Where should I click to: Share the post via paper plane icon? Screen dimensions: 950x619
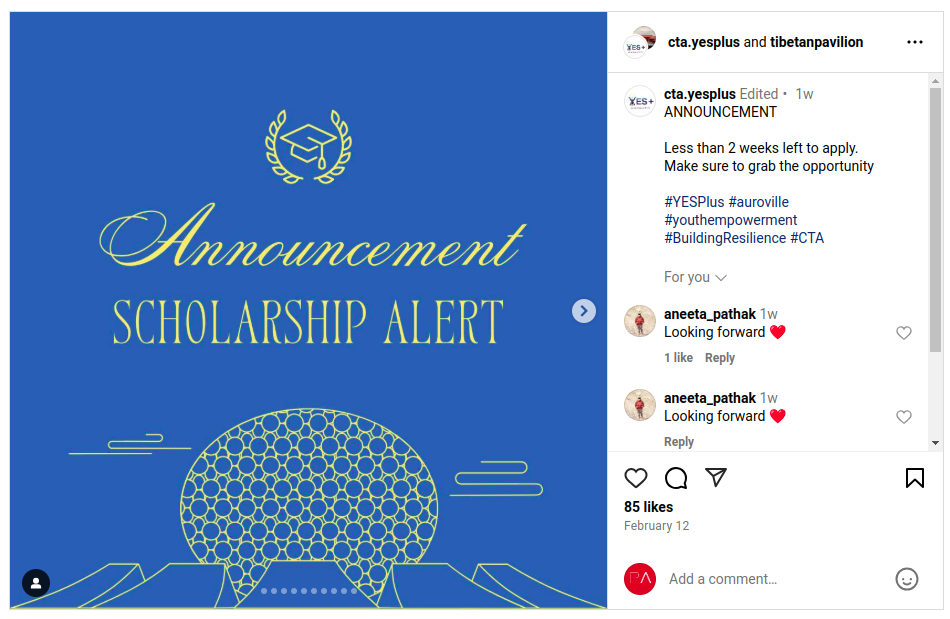716,477
